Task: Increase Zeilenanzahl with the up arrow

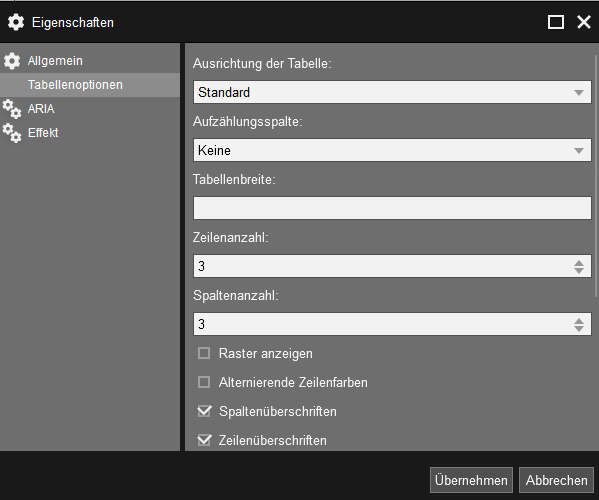Action: tap(579, 263)
